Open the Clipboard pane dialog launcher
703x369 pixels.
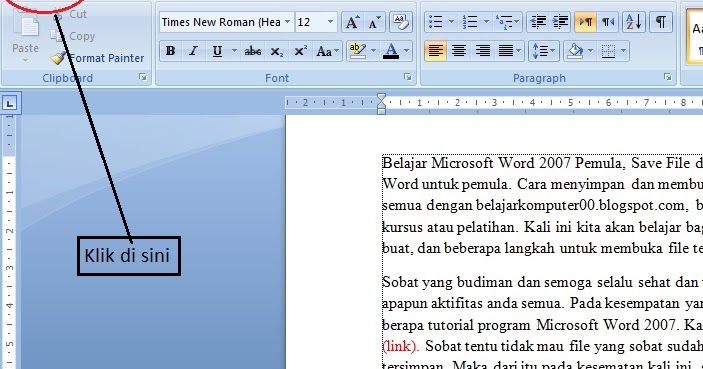[x=143, y=78]
